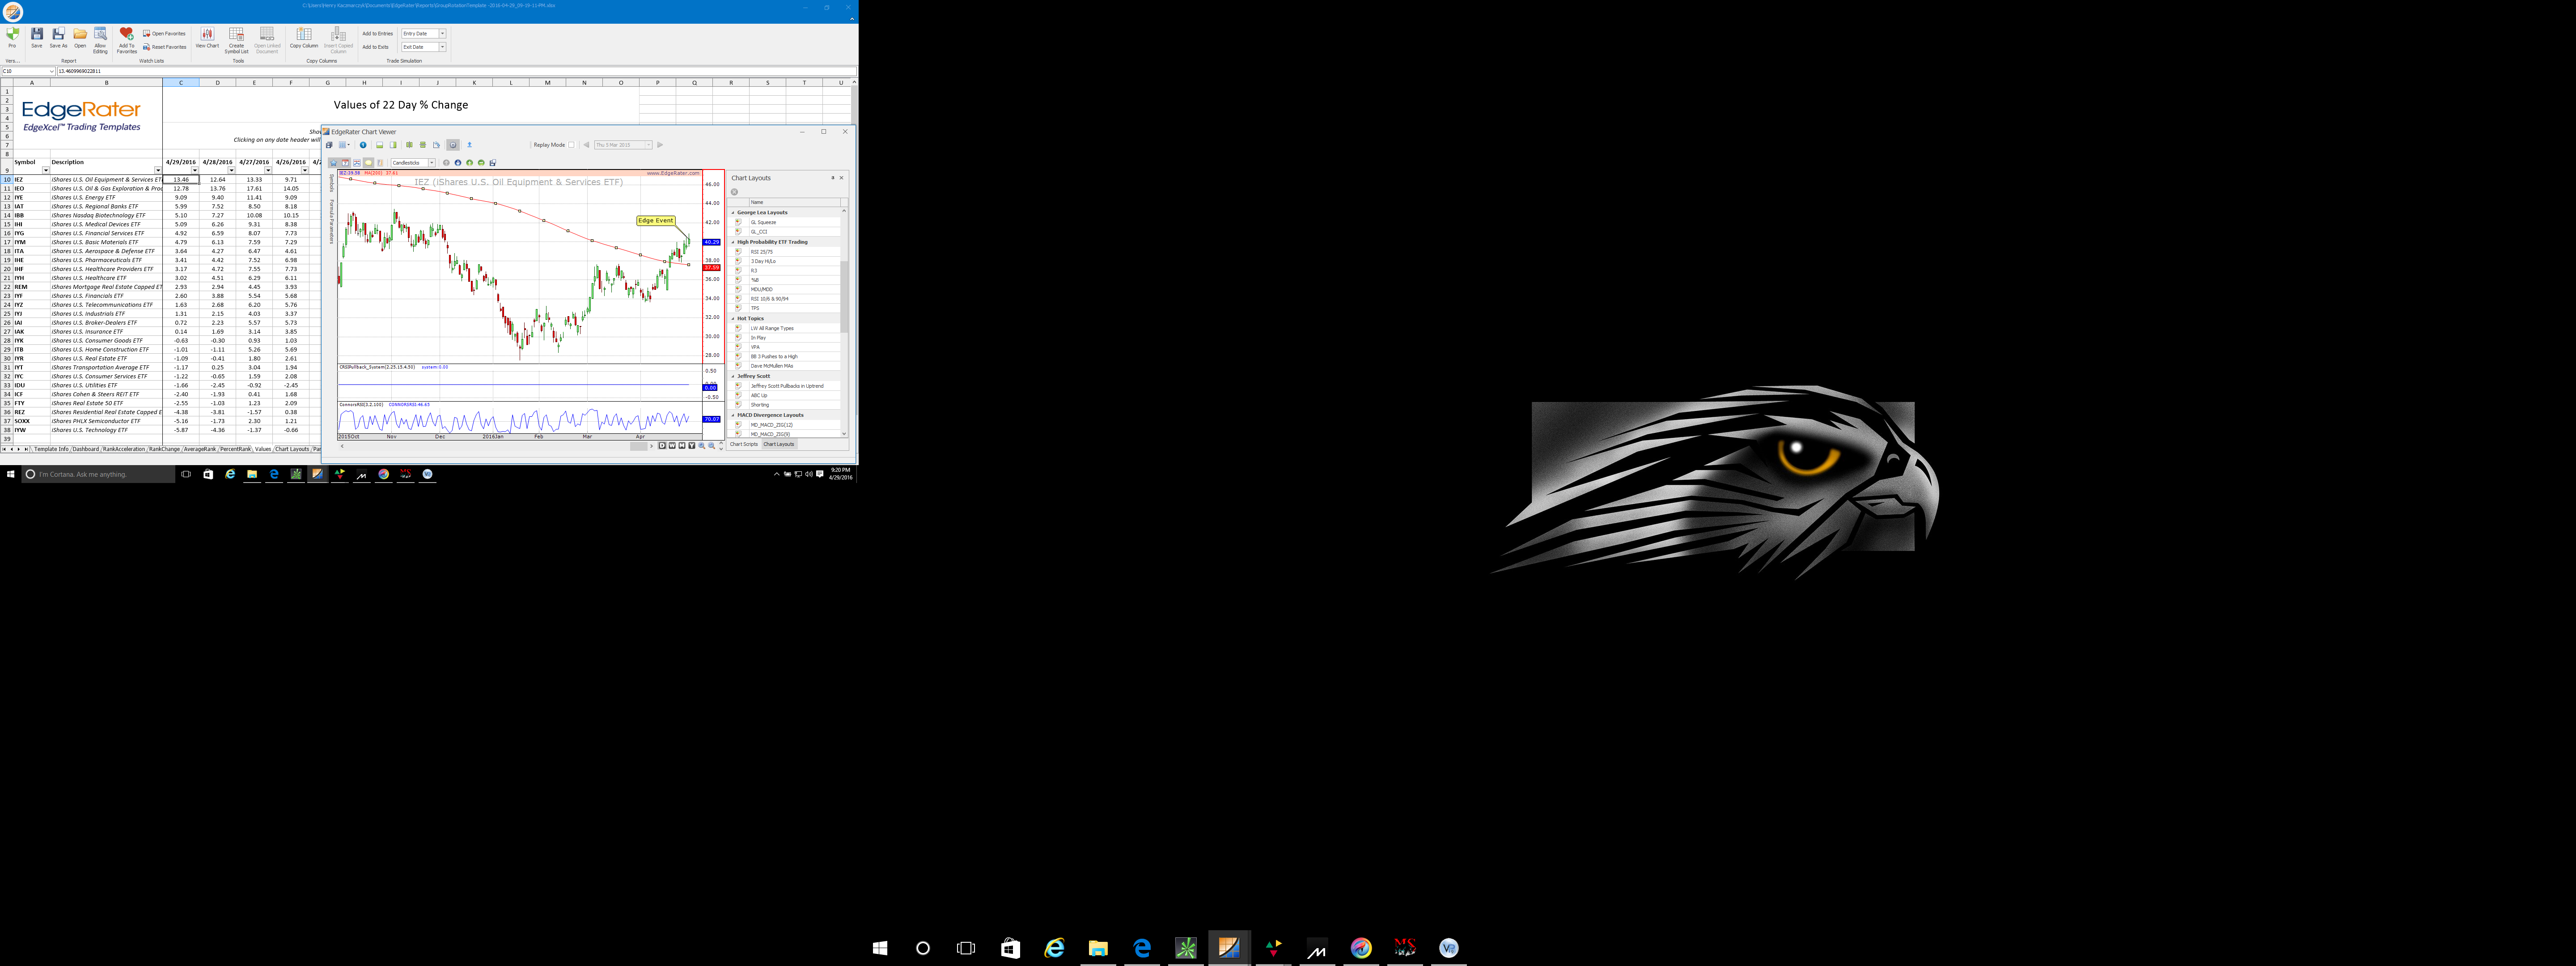
Task: Click the Start button in the large bottom taskbar
Action: pos(880,948)
